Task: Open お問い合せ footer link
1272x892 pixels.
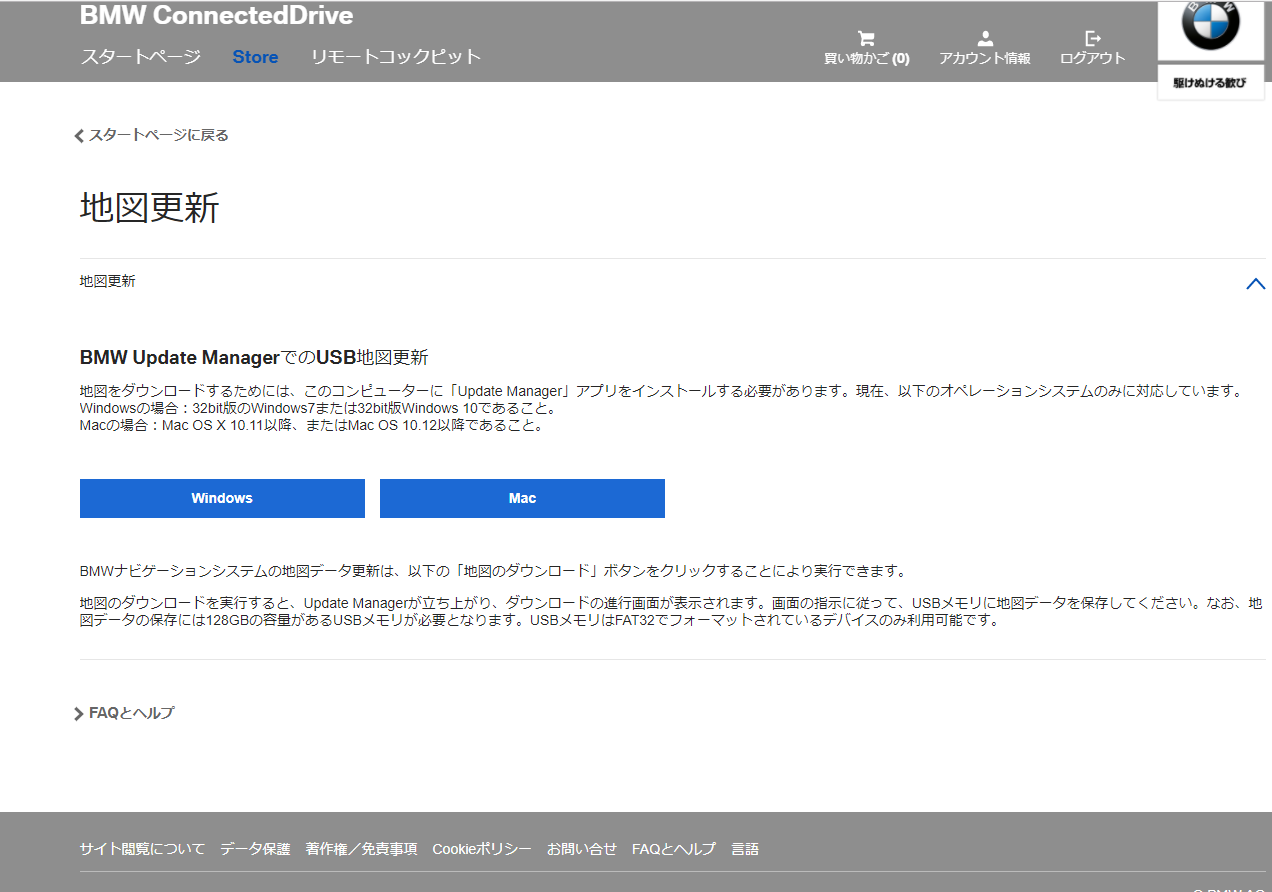Action: tap(582, 849)
